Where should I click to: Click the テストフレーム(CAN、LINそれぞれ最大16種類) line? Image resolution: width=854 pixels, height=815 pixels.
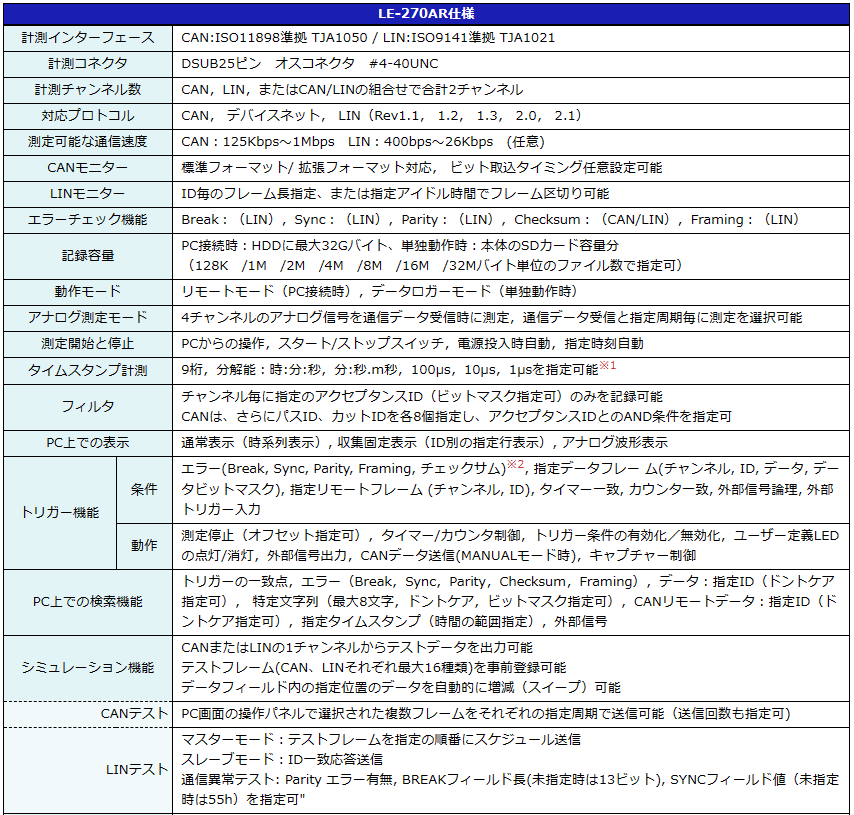pyautogui.click(x=374, y=667)
